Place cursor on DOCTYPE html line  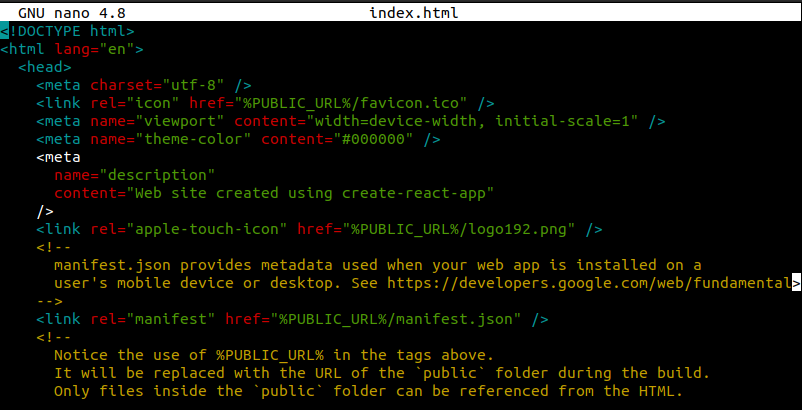tap(68, 31)
